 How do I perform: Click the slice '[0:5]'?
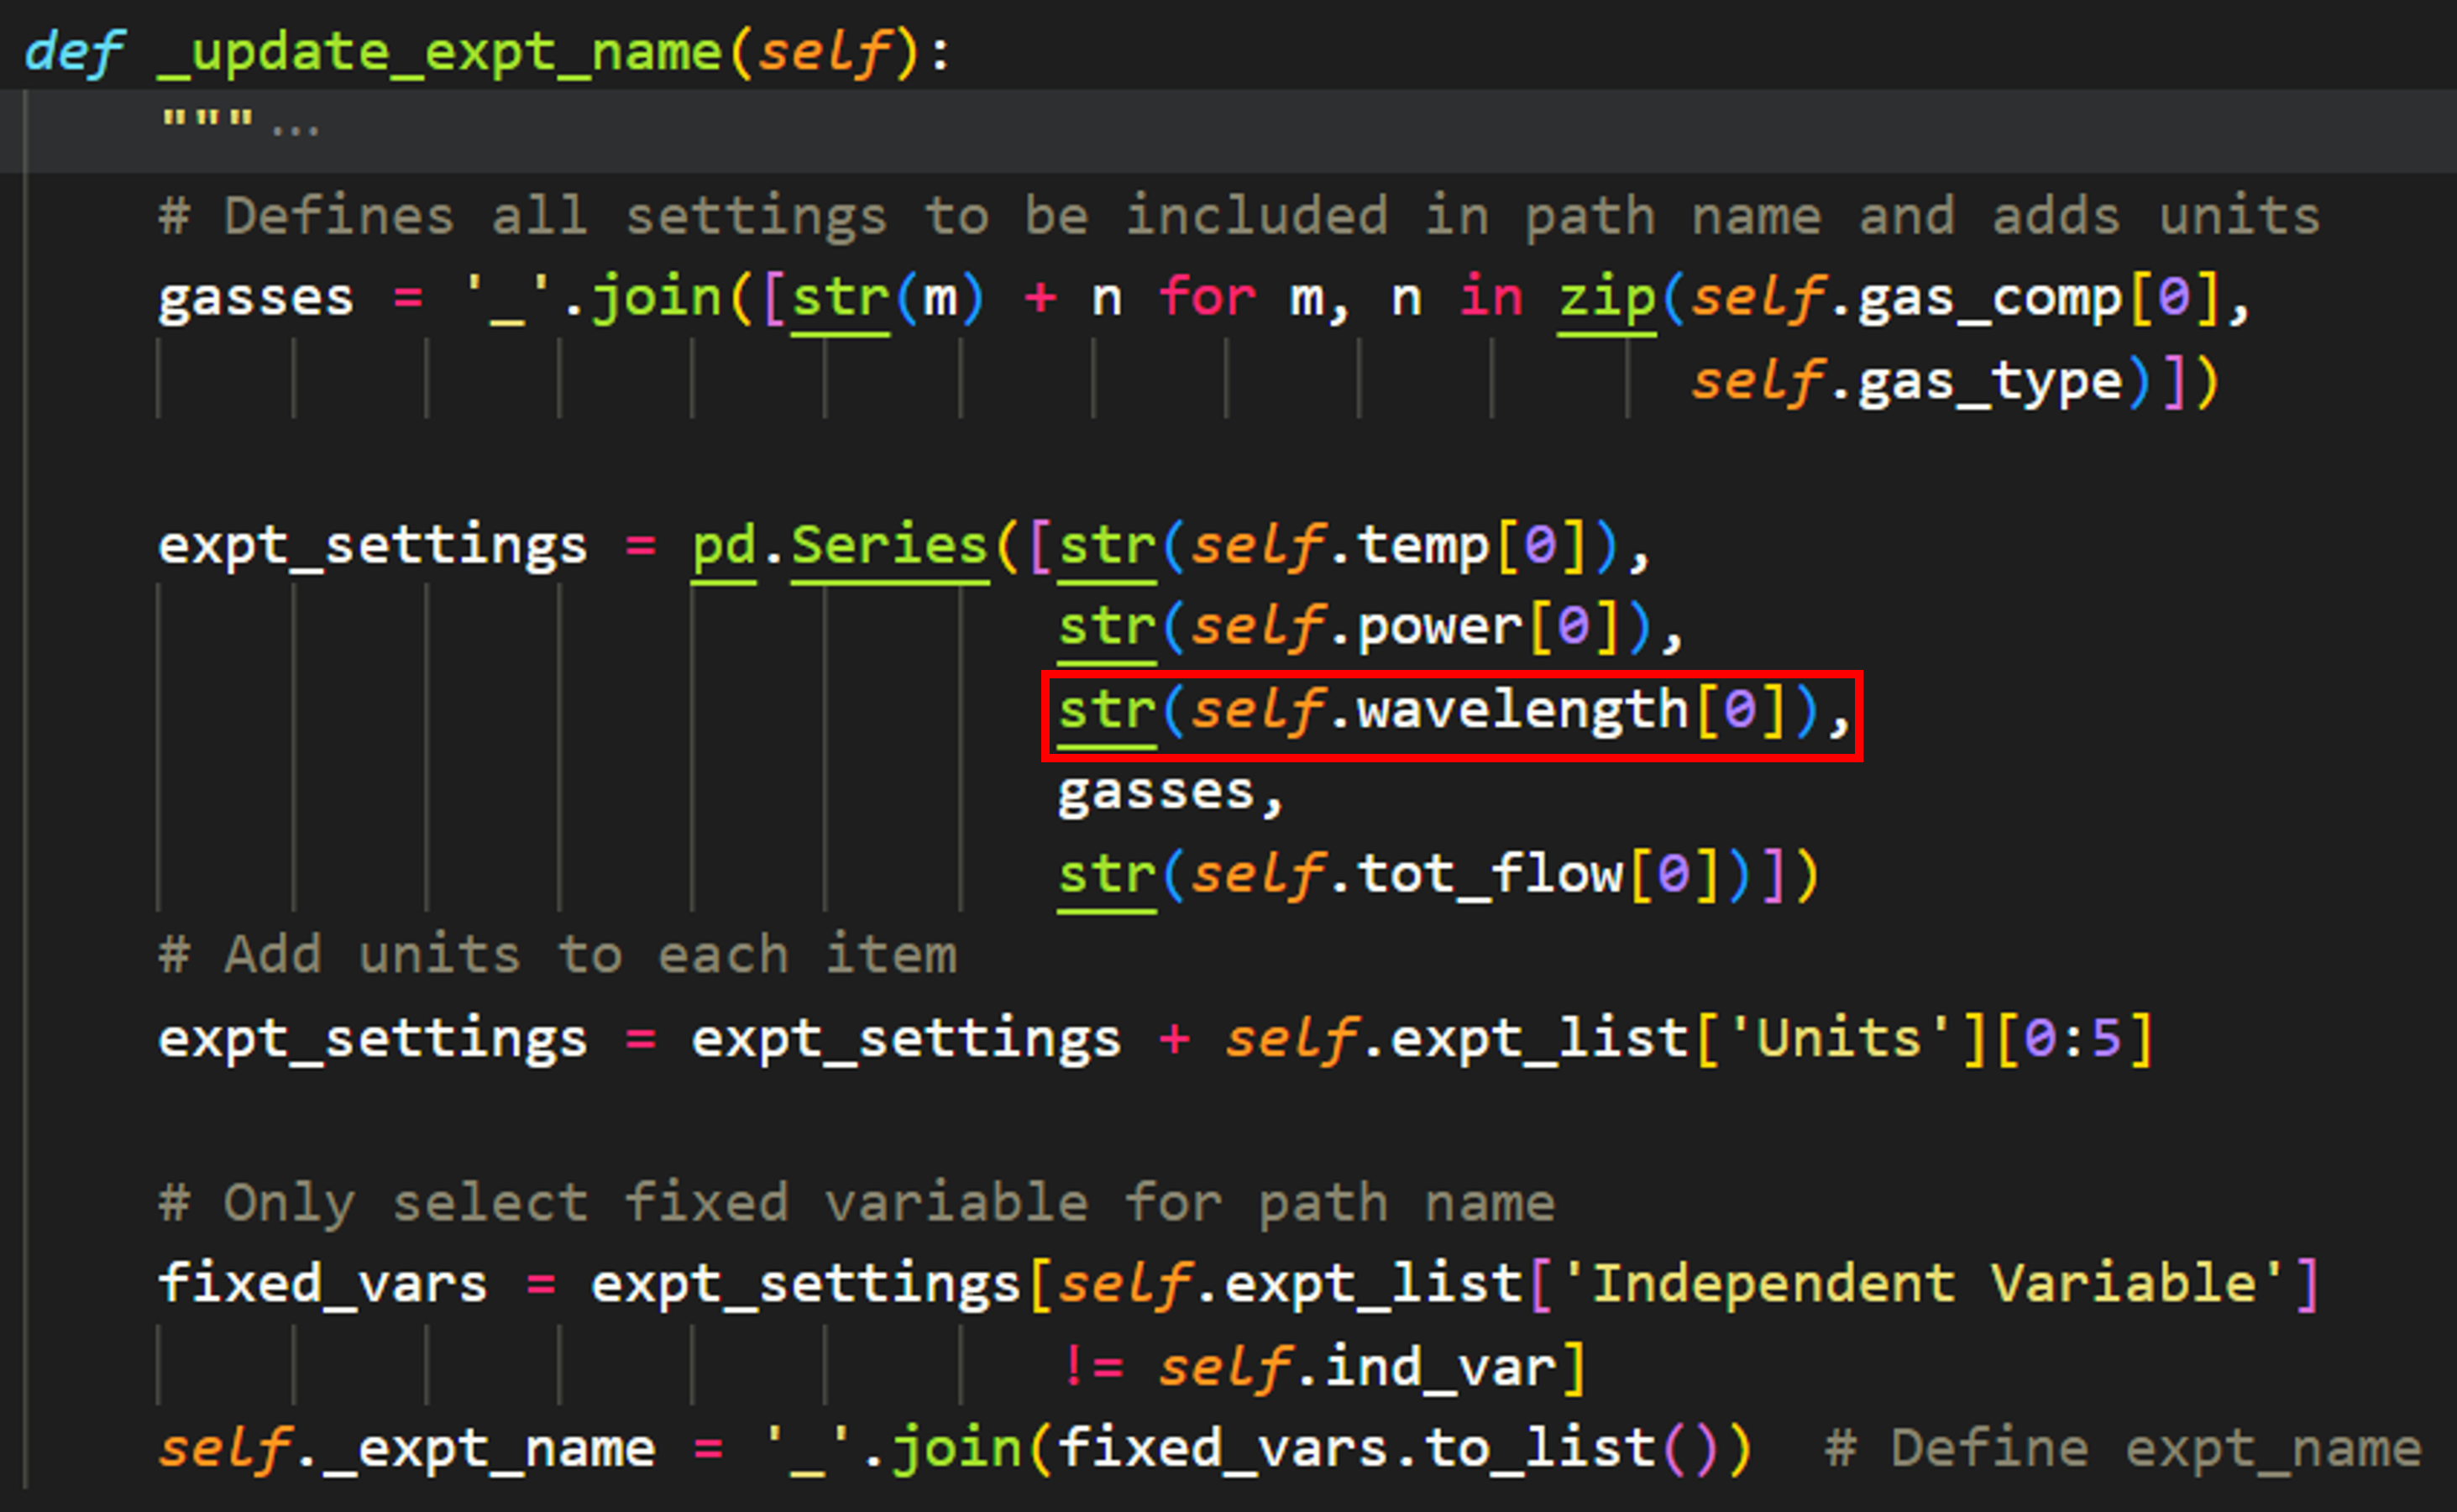2073,1039
